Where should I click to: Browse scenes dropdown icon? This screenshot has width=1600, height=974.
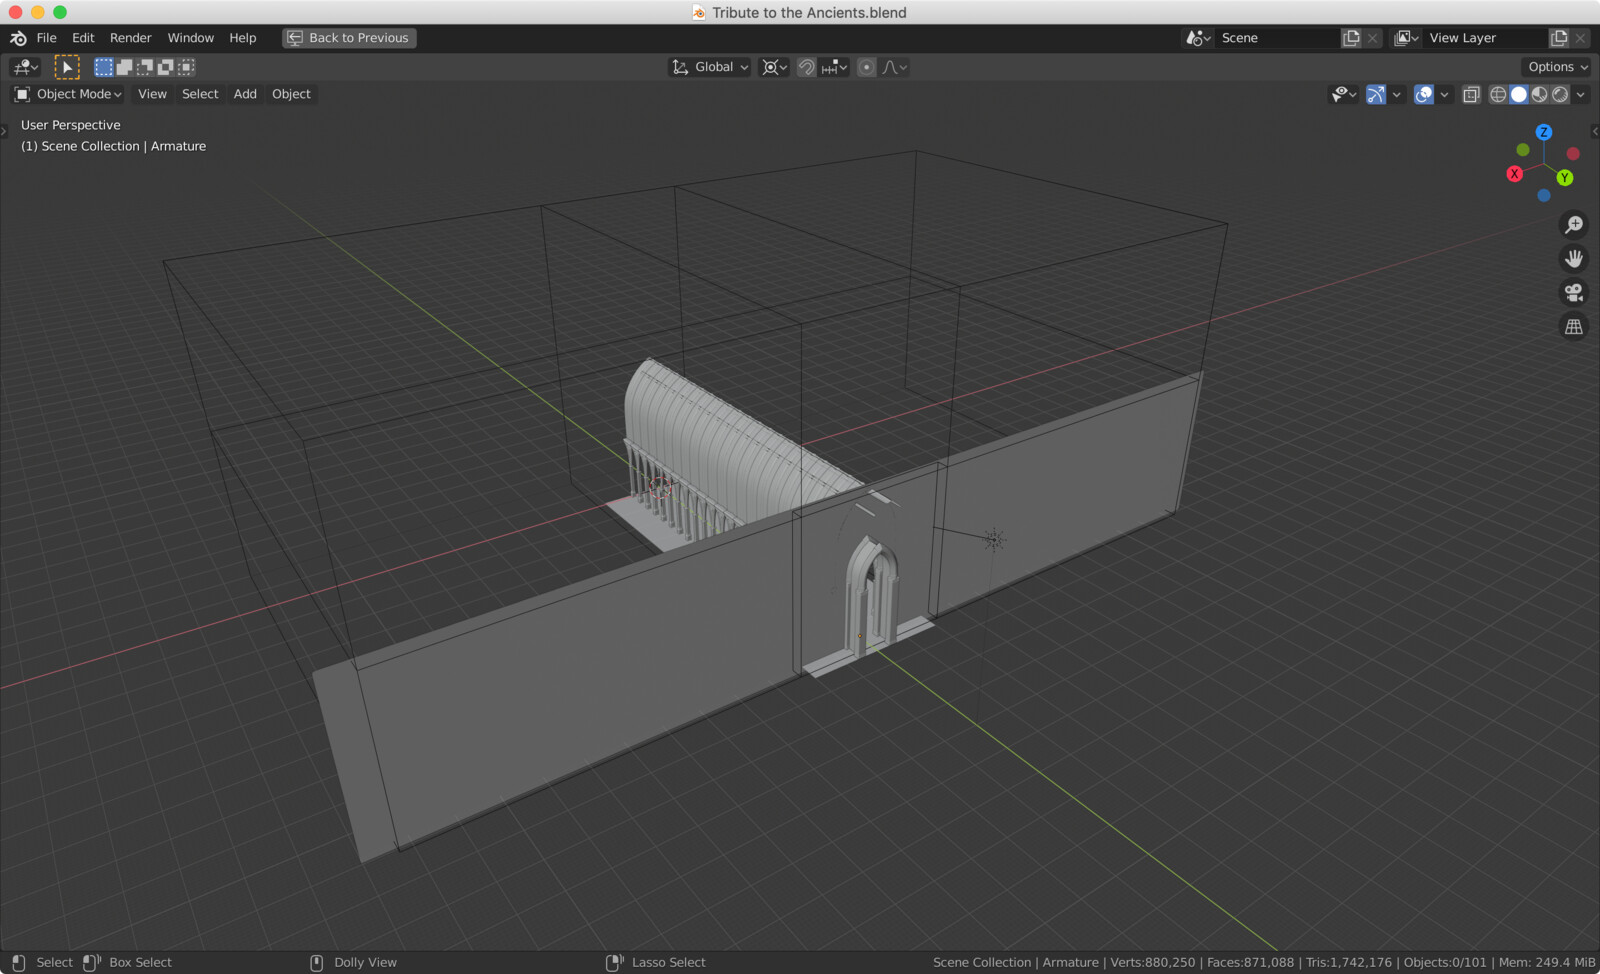[x=1199, y=38]
